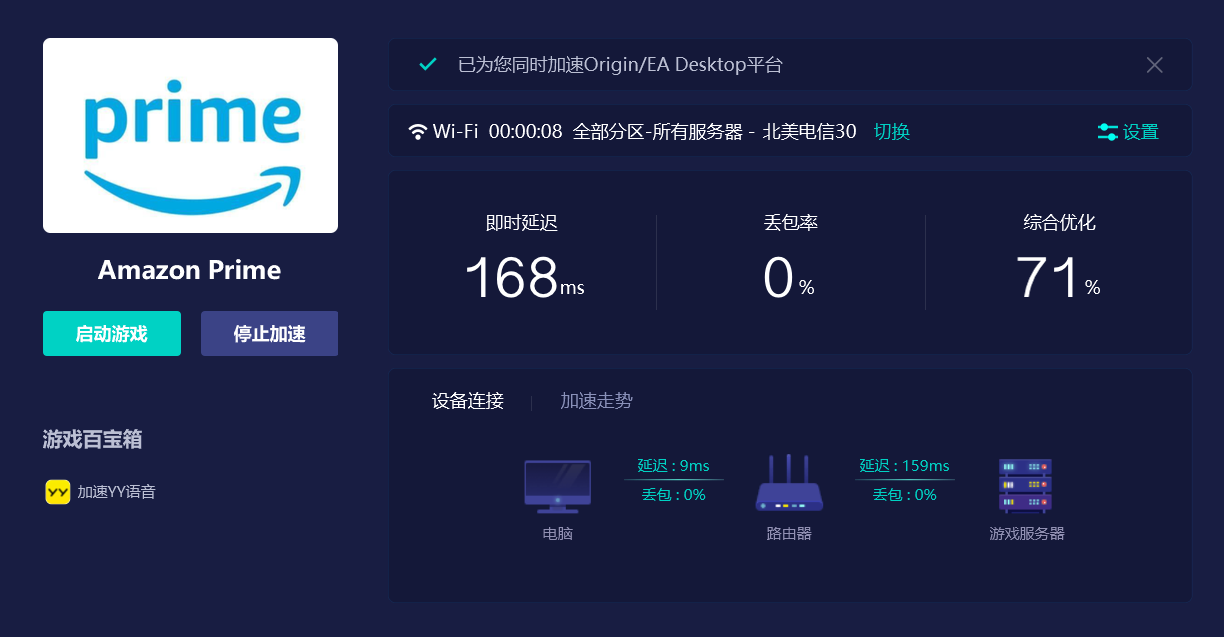Click the 游戏服务器 server icon
The height and width of the screenshot is (637, 1224).
tap(1025, 485)
